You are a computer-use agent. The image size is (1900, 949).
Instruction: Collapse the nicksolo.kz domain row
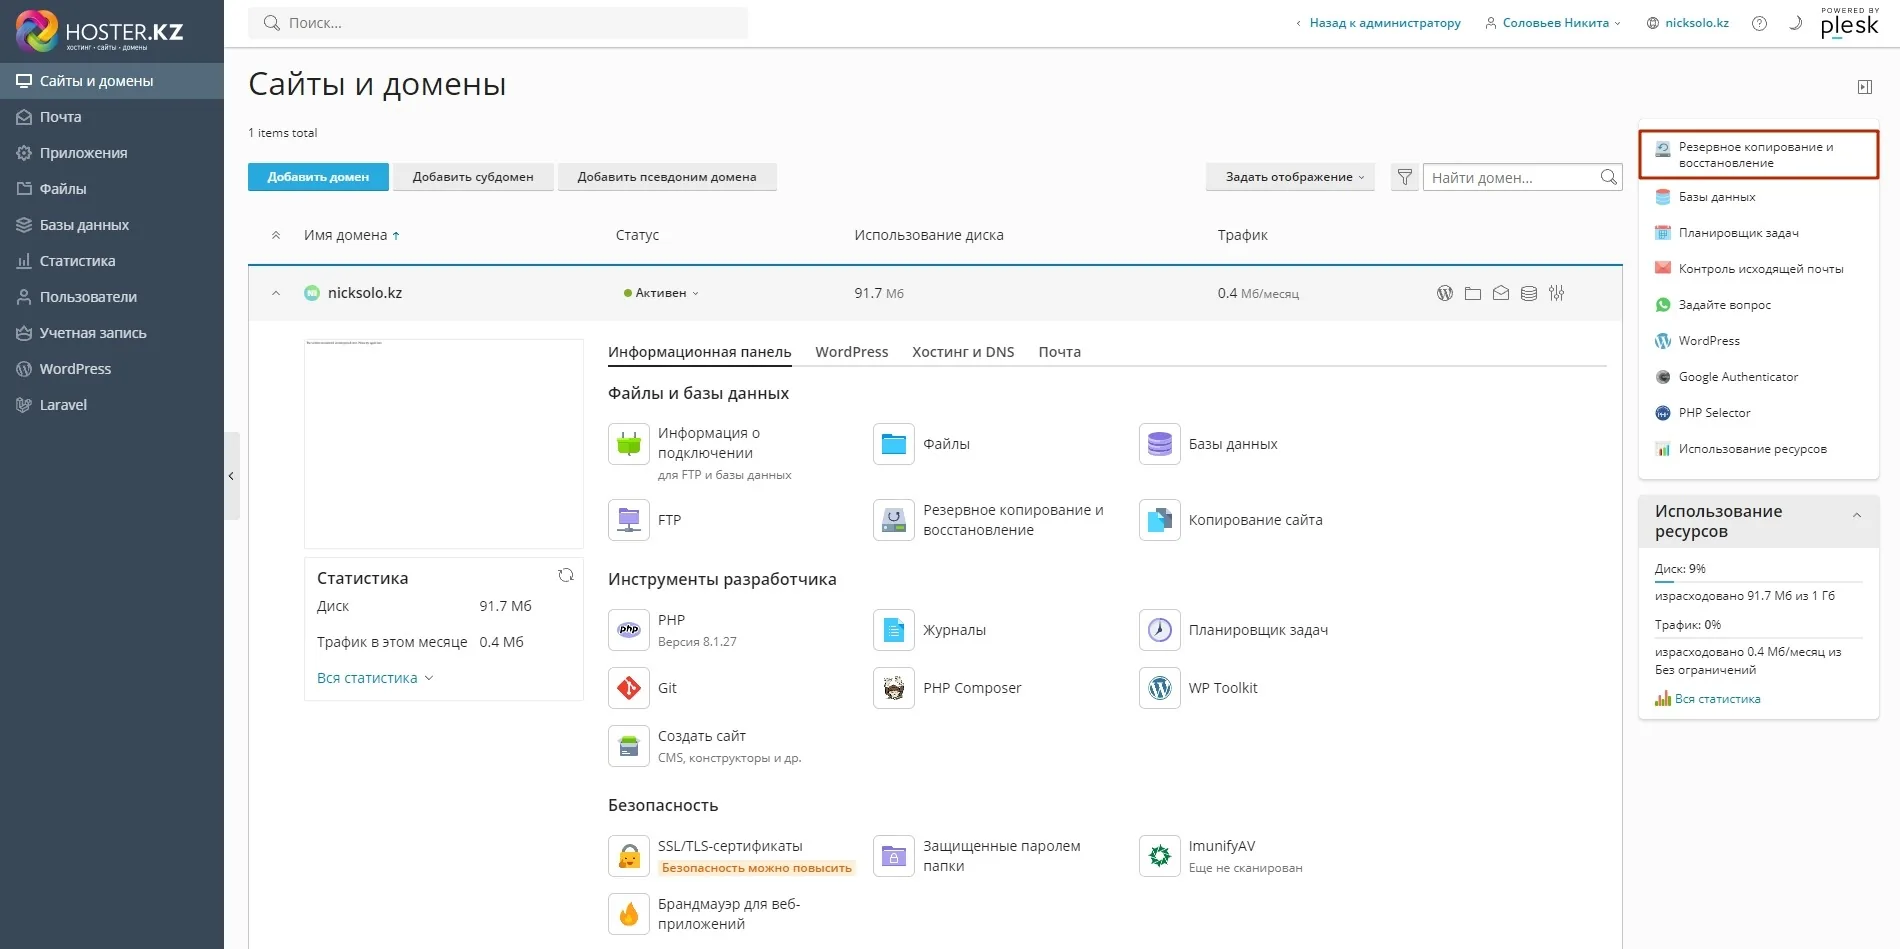pos(276,293)
